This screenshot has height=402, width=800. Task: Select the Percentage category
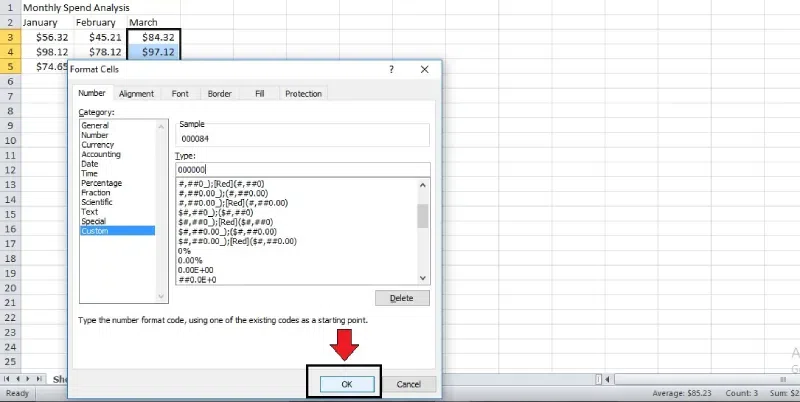102,183
